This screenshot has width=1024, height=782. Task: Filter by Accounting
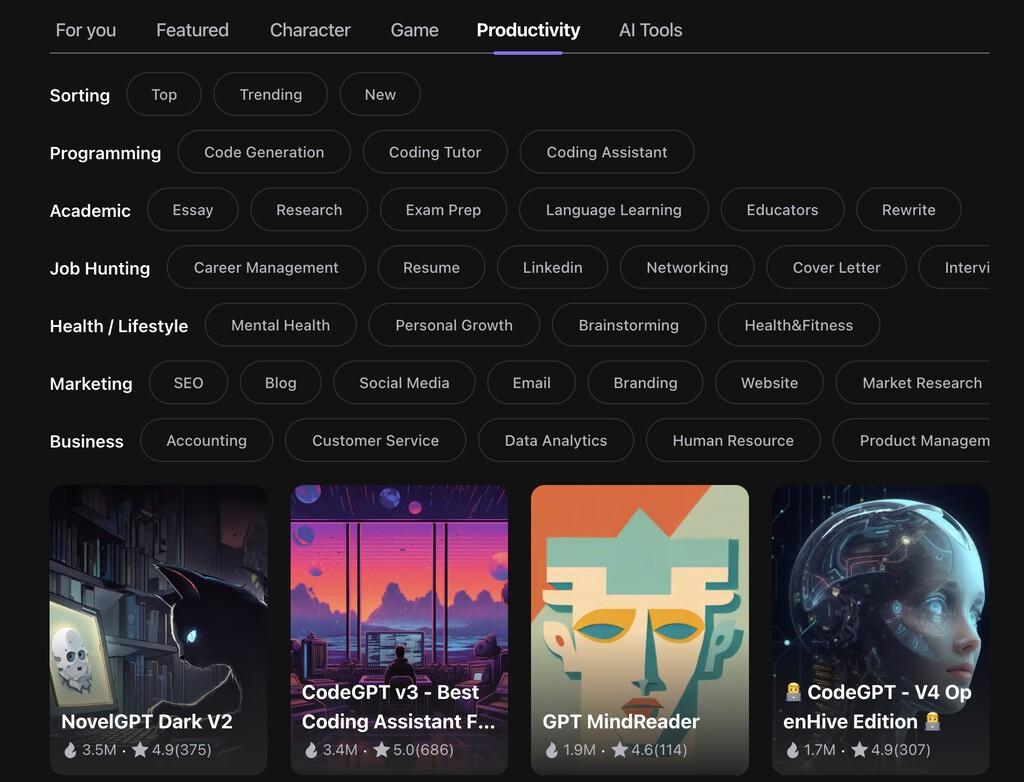click(206, 440)
